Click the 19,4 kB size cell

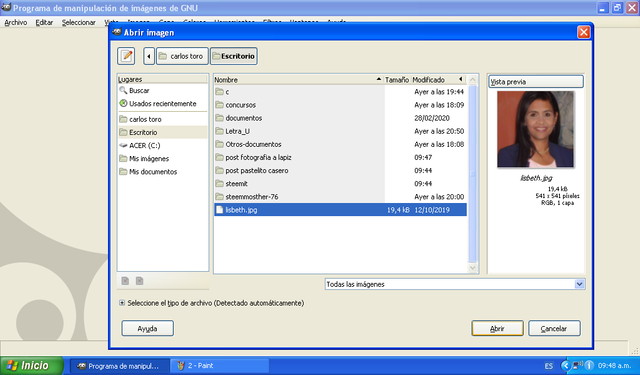pyautogui.click(x=398, y=210)
